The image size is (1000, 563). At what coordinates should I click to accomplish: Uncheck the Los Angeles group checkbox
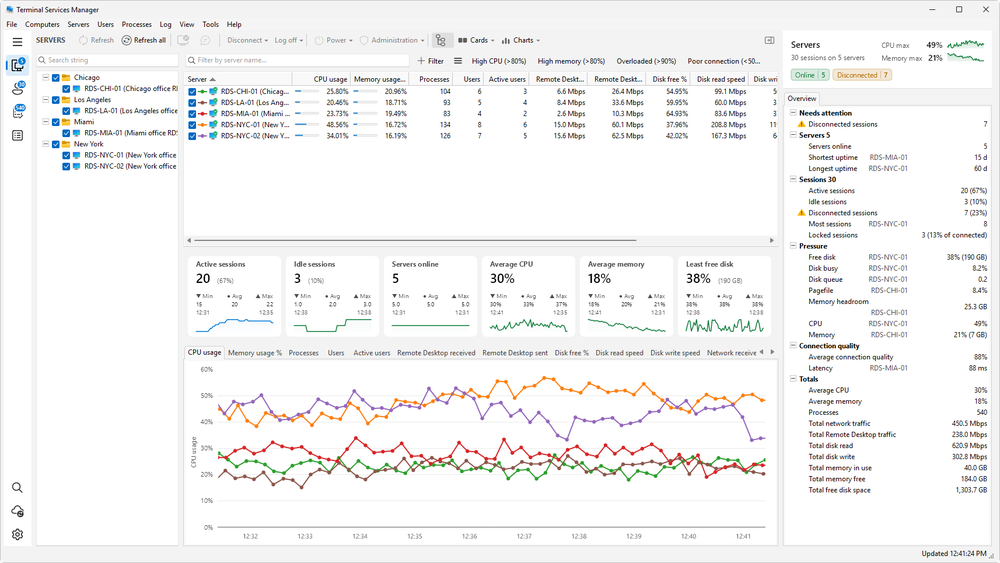pos(55,100)
